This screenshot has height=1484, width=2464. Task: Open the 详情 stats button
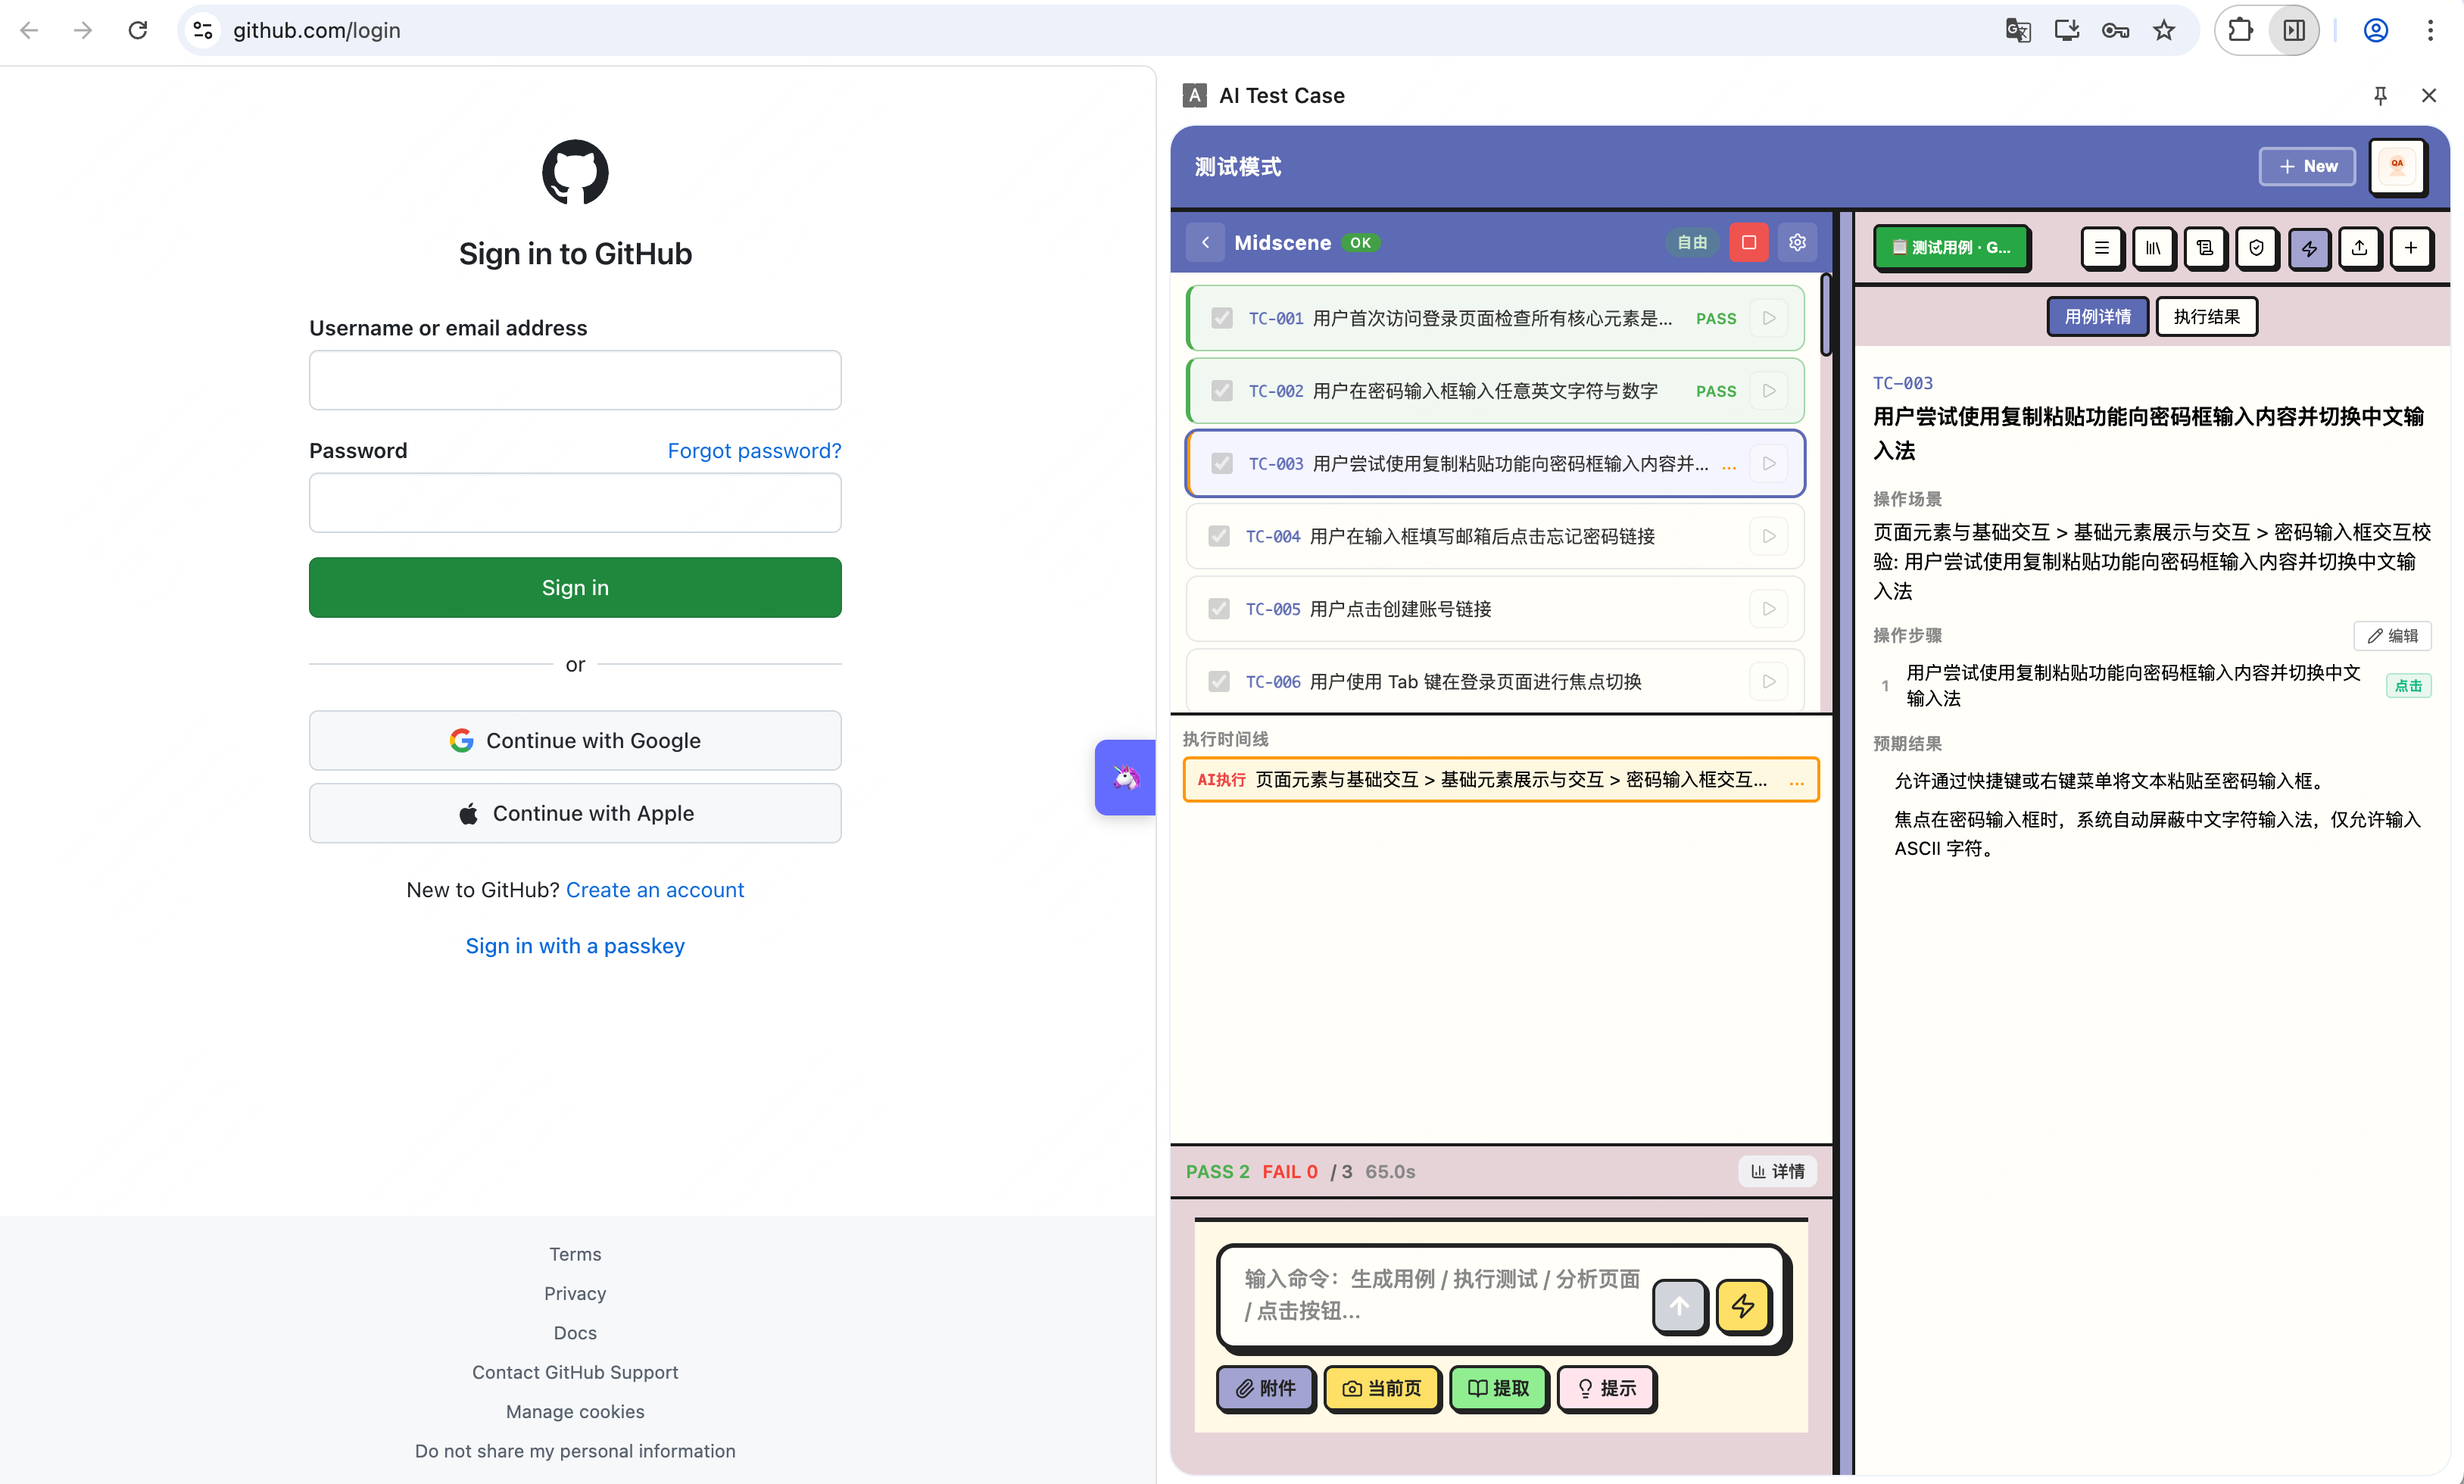click(x=1777, y=1171)
